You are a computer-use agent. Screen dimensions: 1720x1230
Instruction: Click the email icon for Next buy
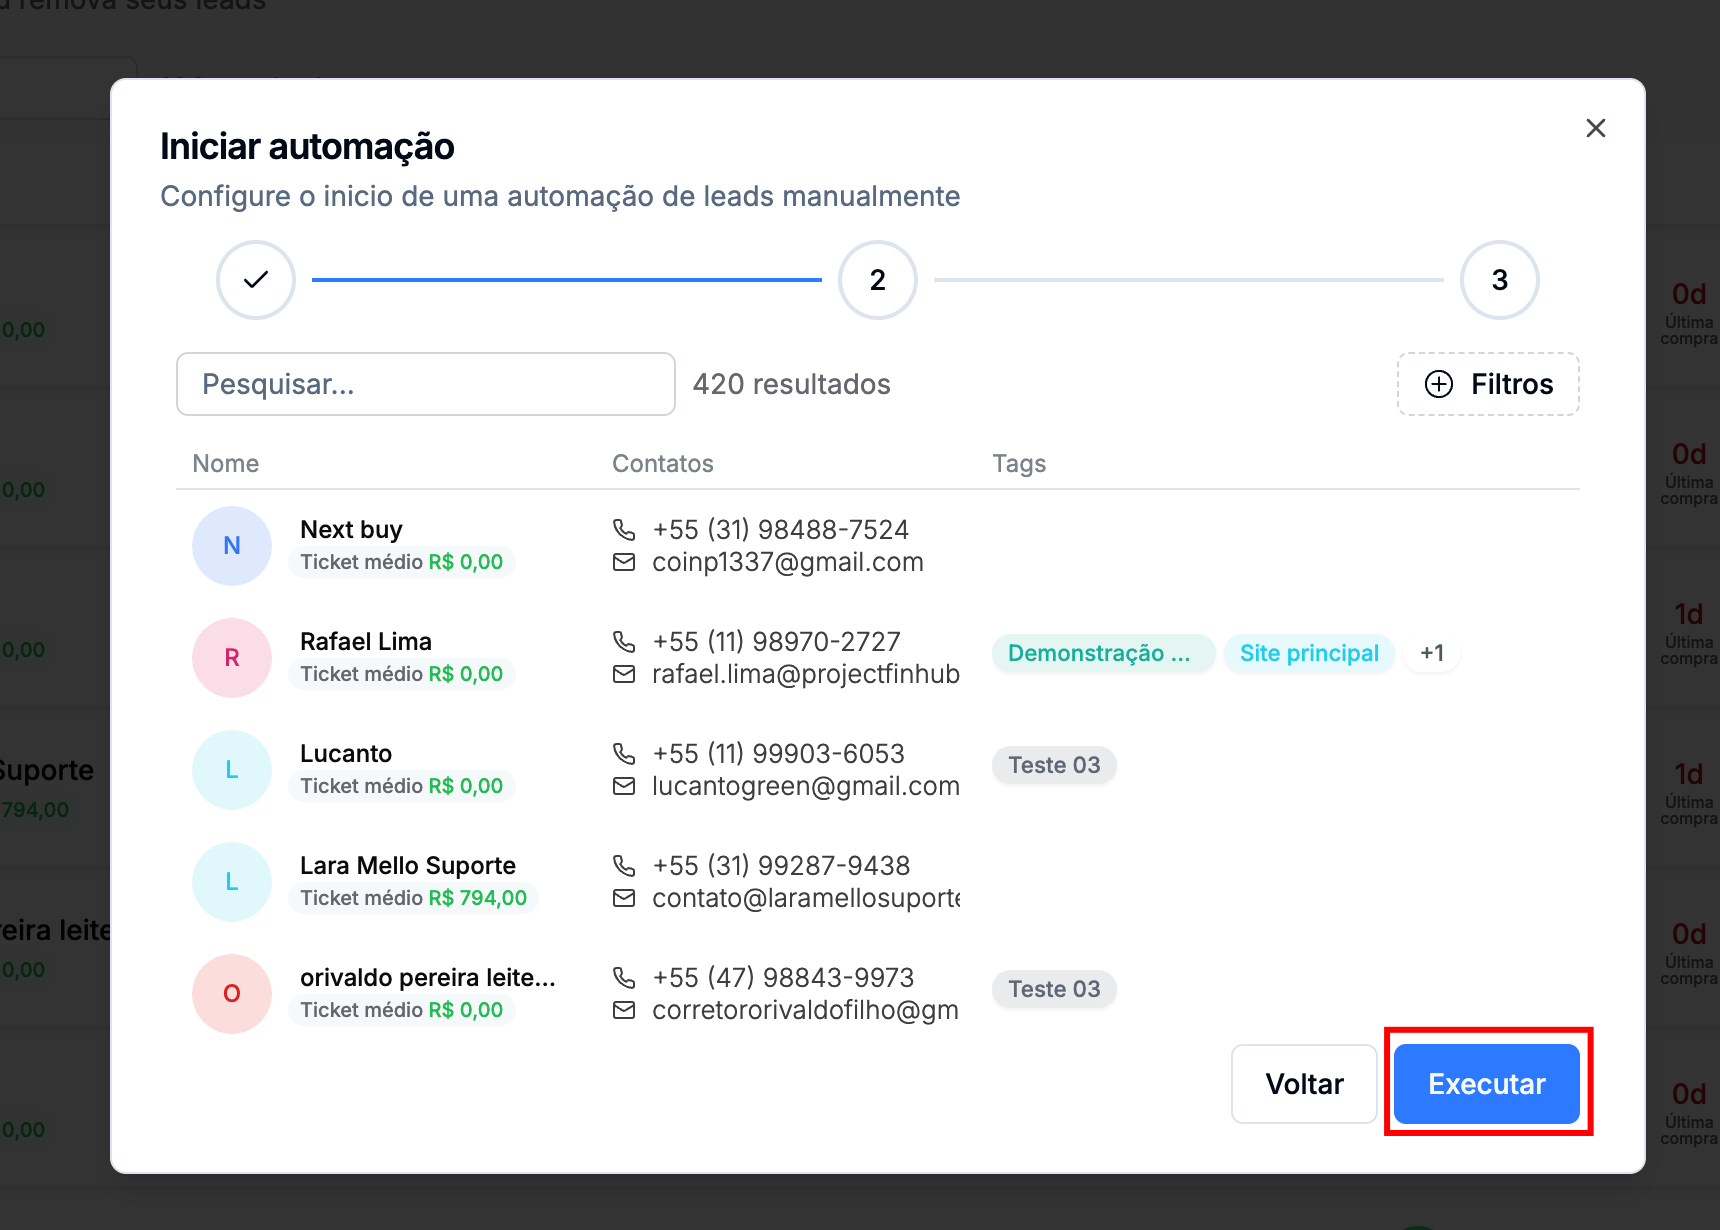point(624,562)
